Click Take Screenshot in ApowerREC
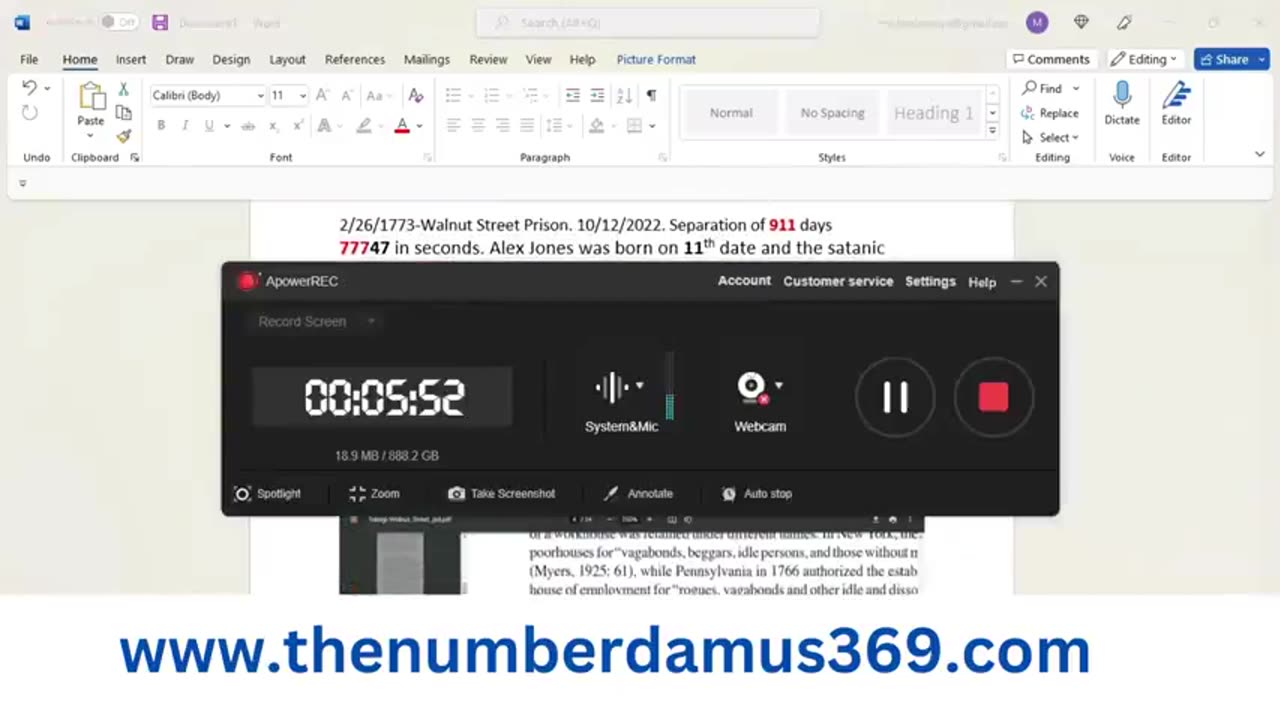This screenshot has height=720, width=1280. 501,493
